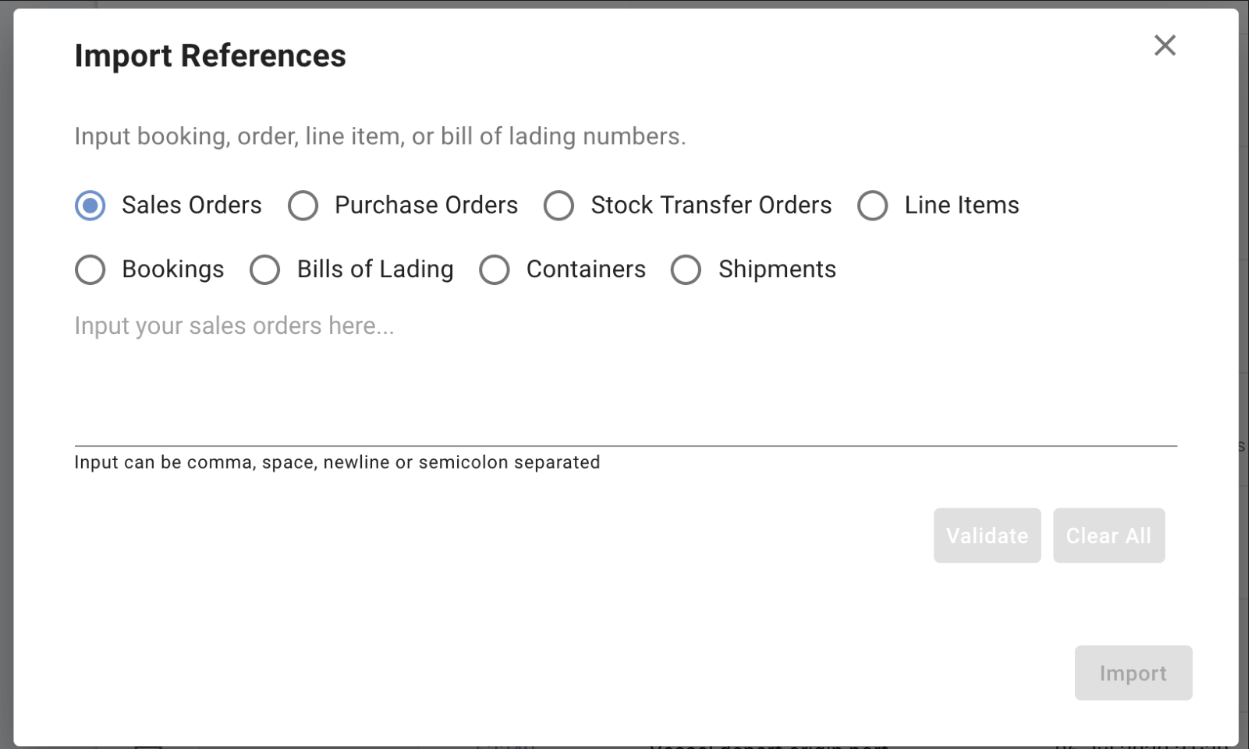Viewport: 1249px width, 749px height.
Task: Click the Import button
Action: pos(1133,673)
